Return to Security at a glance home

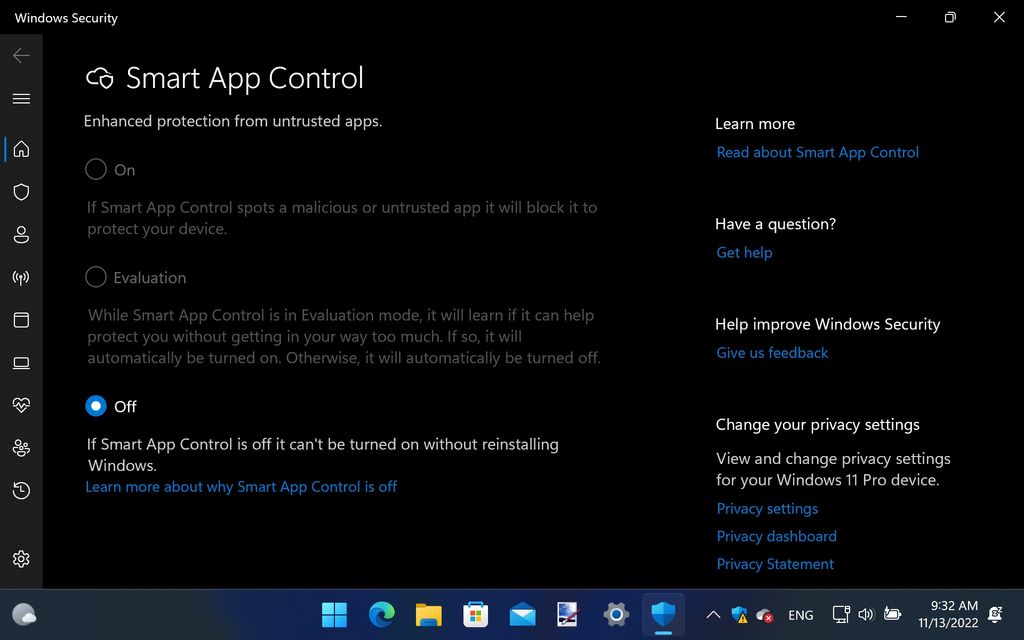pos(21,149)
